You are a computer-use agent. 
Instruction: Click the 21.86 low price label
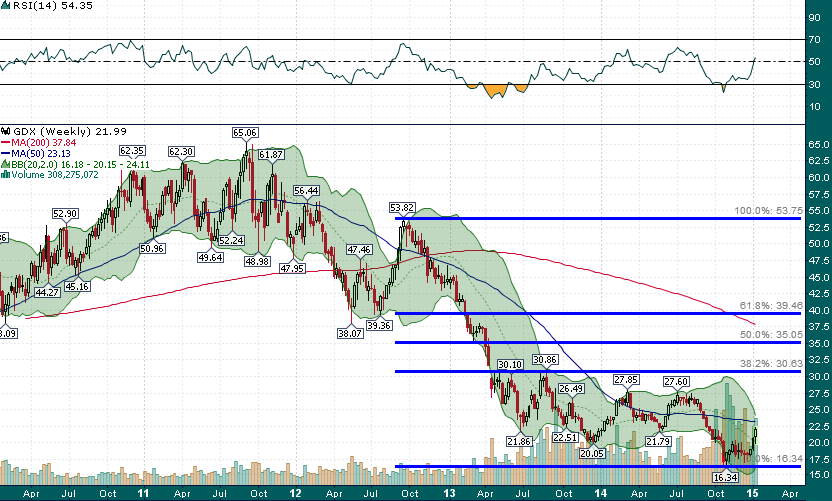[x=519, y=442]
